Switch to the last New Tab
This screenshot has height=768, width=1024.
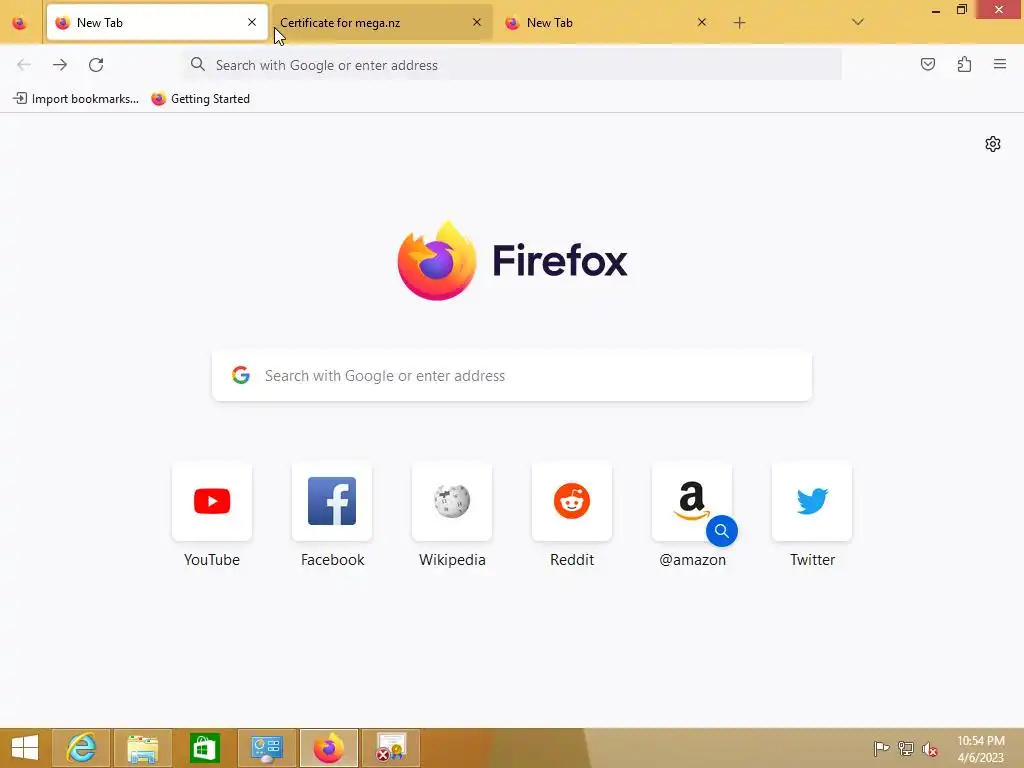click(607, 23)
